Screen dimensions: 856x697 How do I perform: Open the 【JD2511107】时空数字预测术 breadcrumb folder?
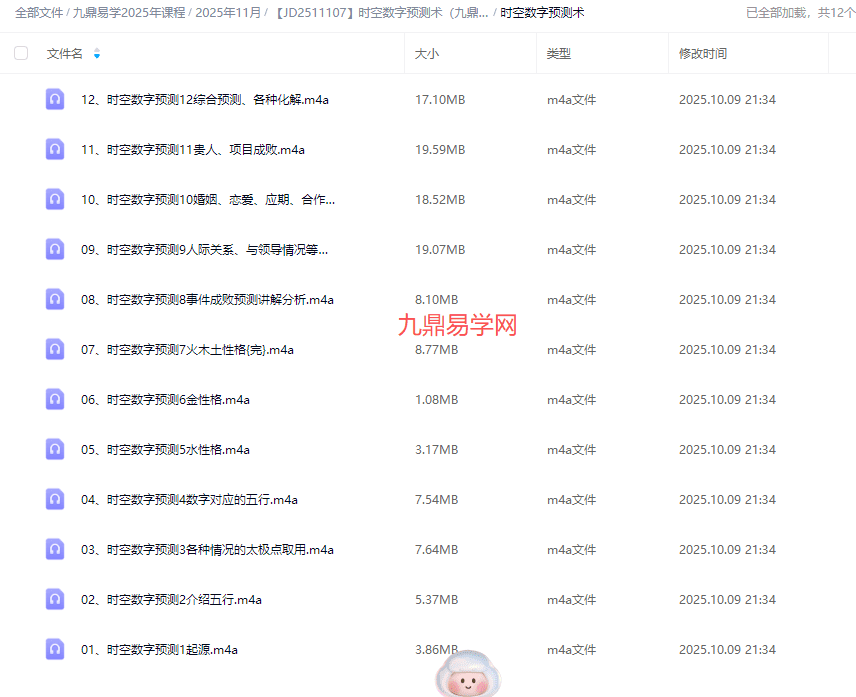pyautogui.click(x=381, y=13)
